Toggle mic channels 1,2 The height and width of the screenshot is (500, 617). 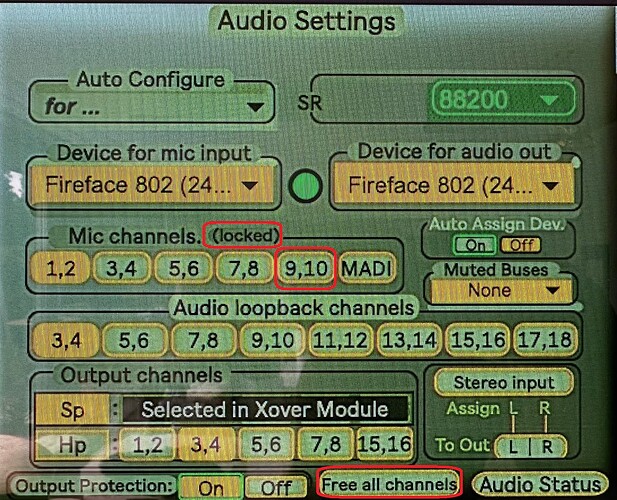pyautogui.click(x=60, y=268)
